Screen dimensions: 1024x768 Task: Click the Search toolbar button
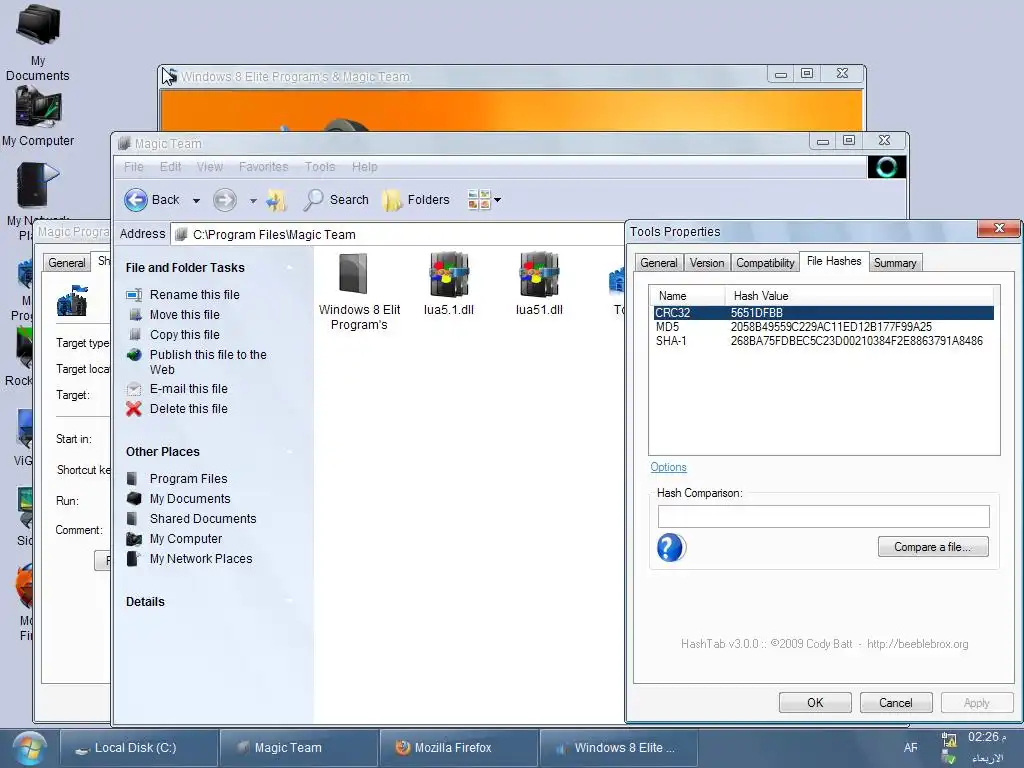click(x=336, y=200)
